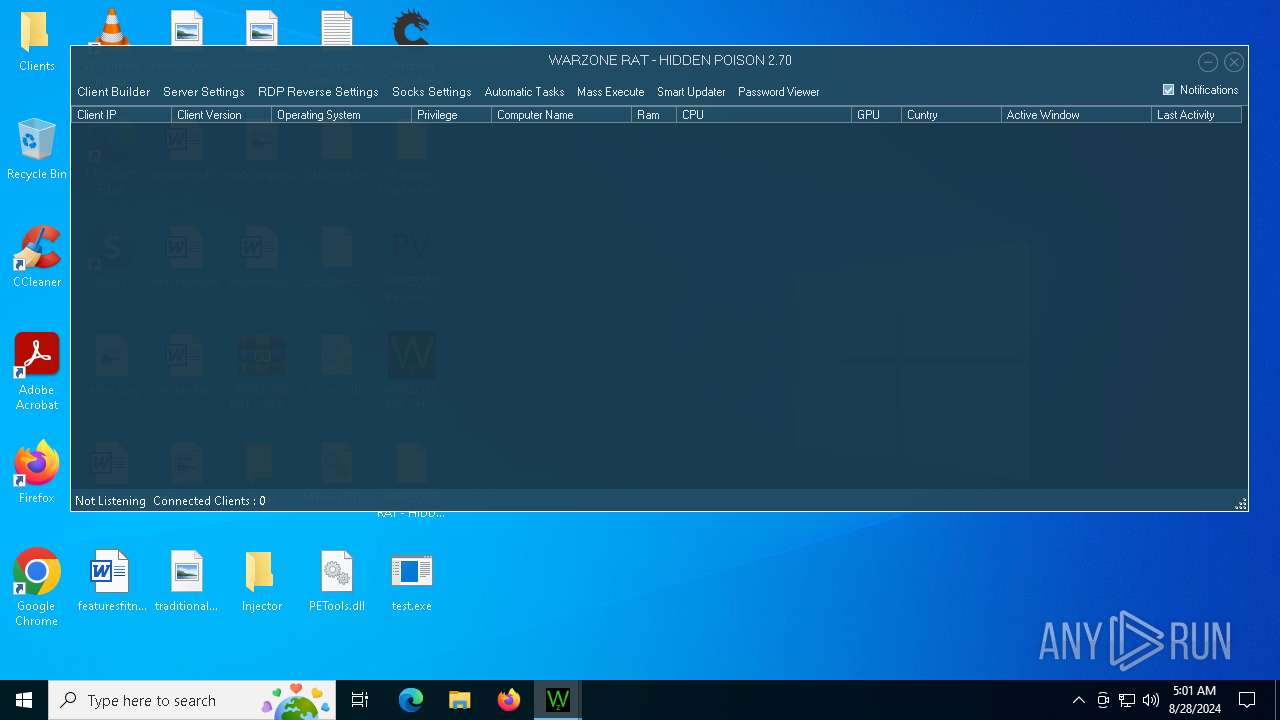Sort by Privilege column header

pos(451,115)
